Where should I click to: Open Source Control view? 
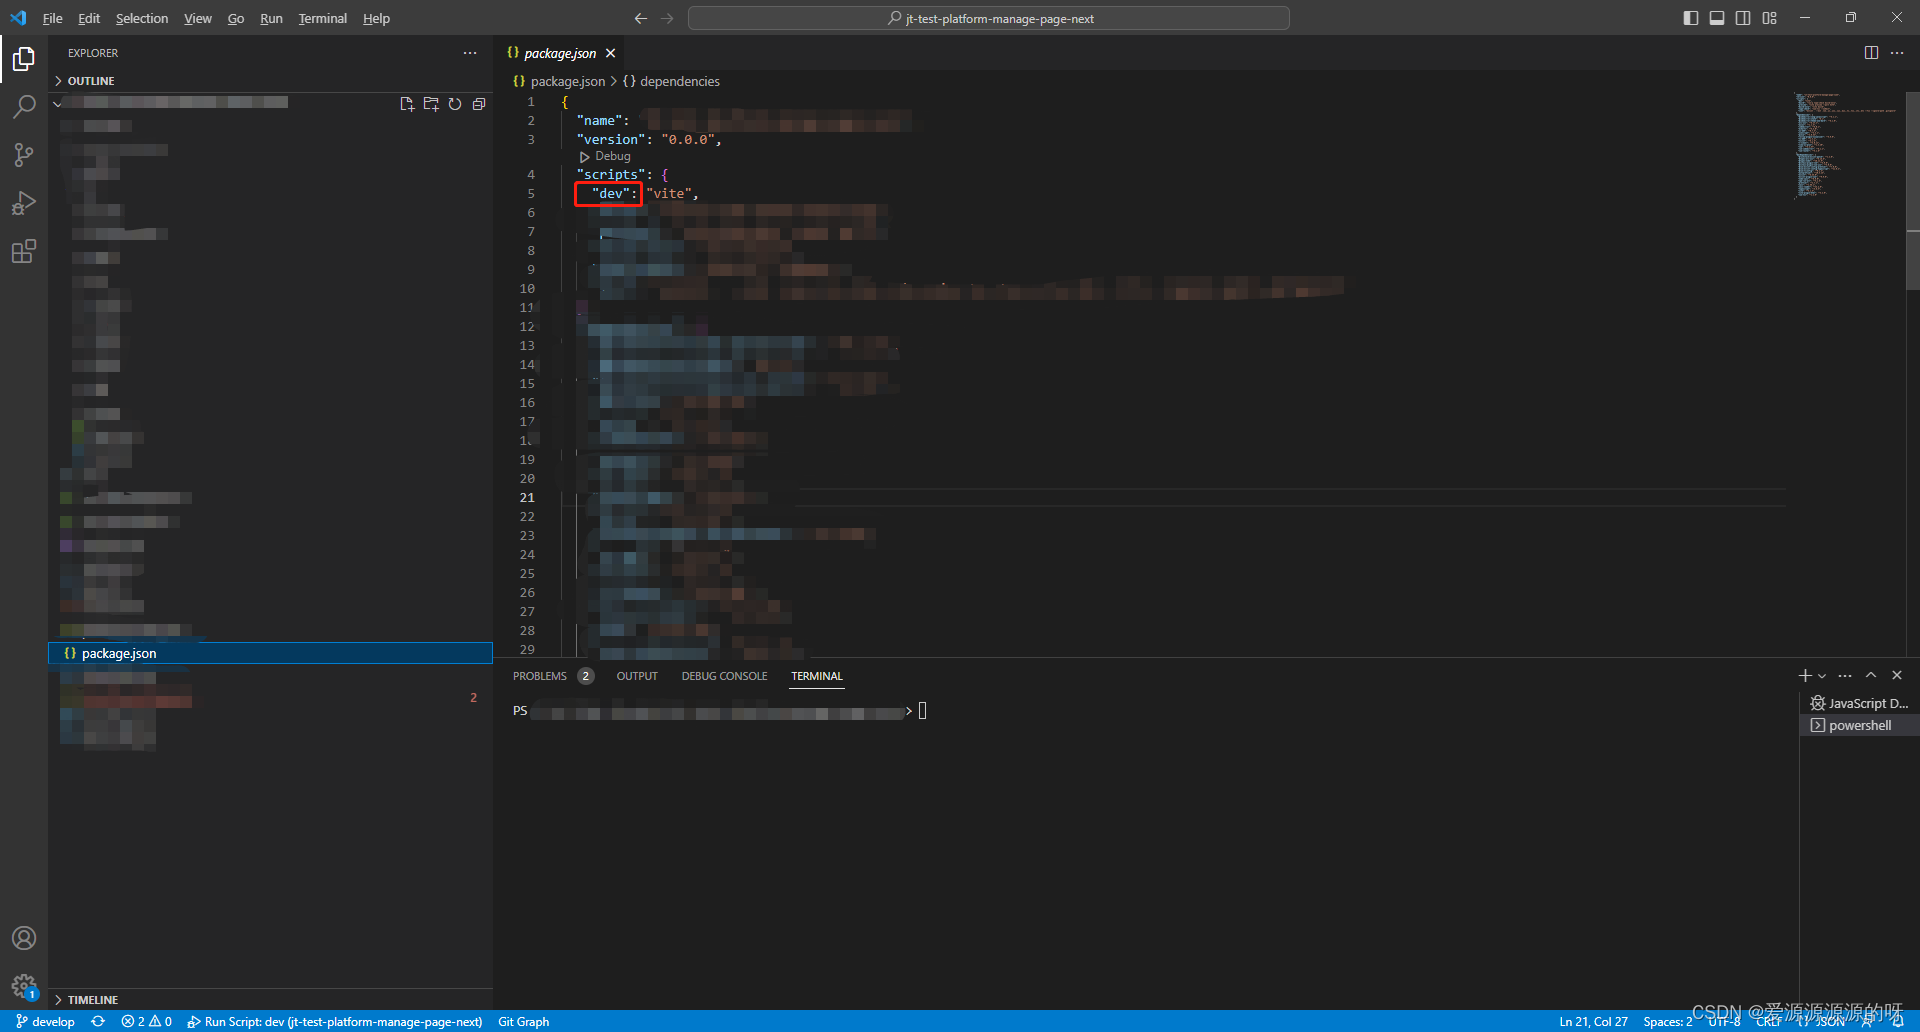click(24, 155)
